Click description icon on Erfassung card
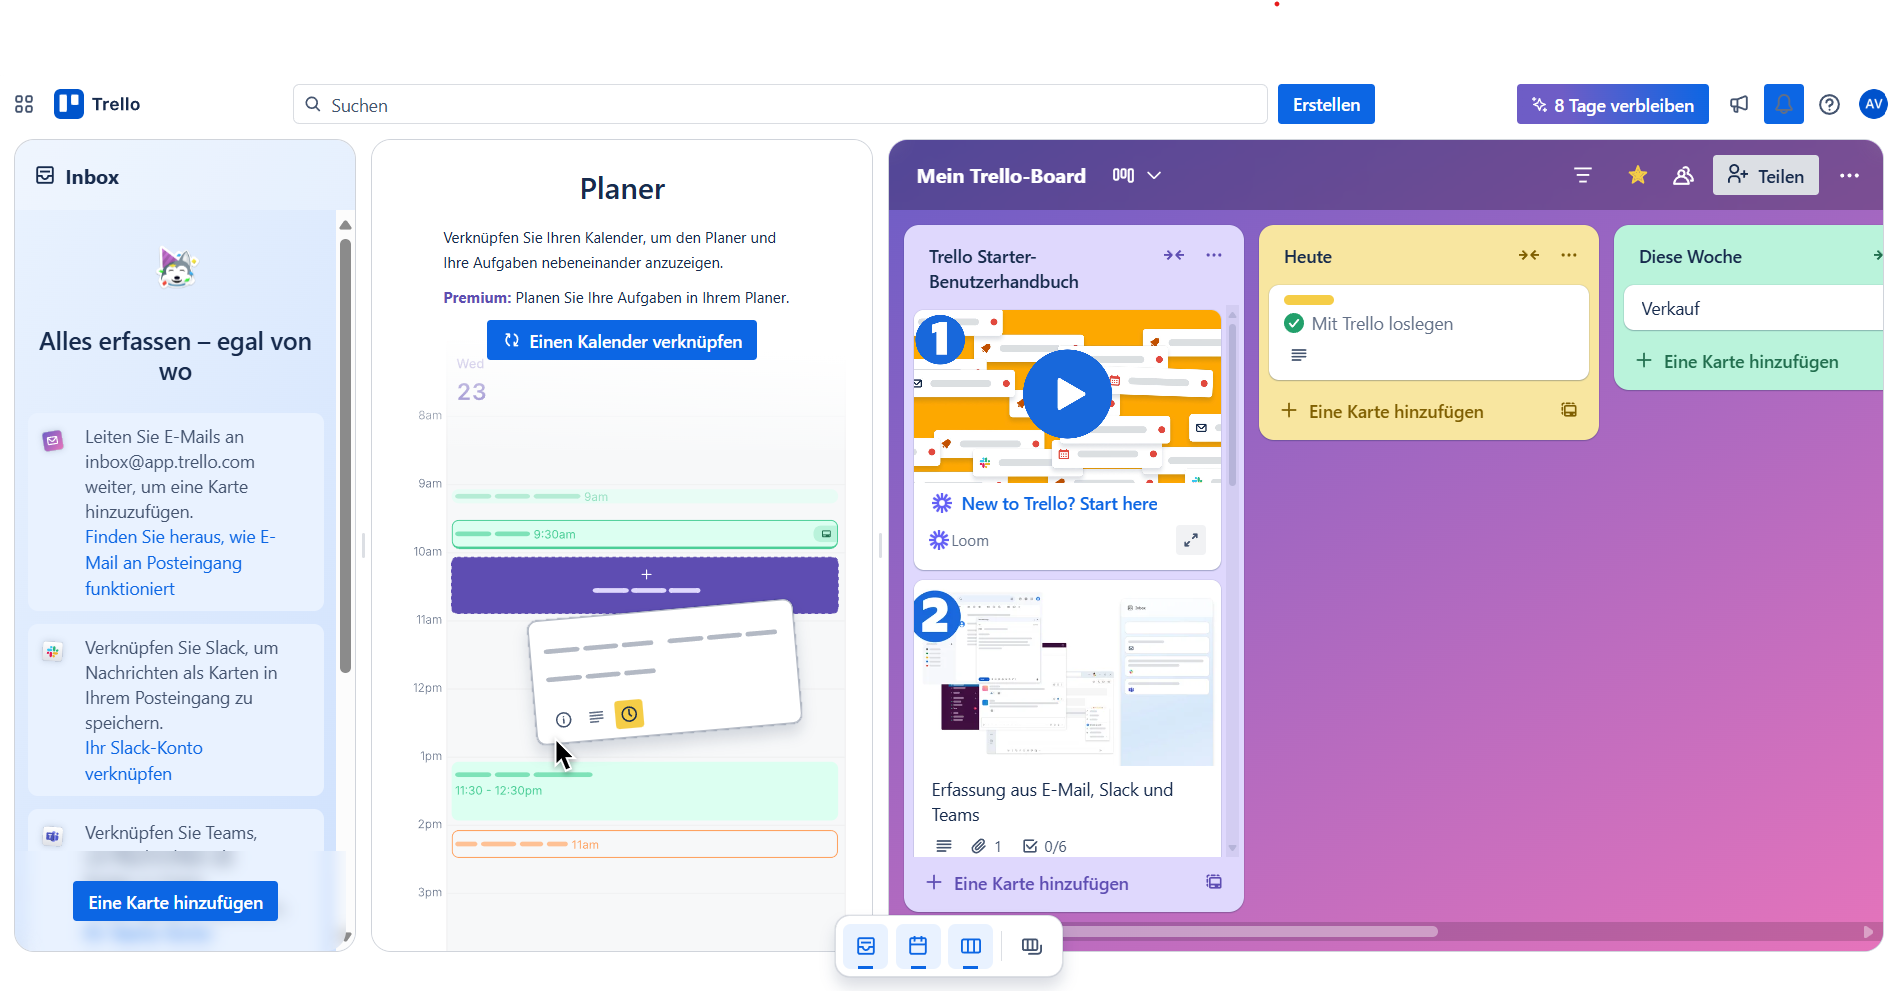Image resolution: width=1892 pixels, height=991 pixels. [944, 846]
